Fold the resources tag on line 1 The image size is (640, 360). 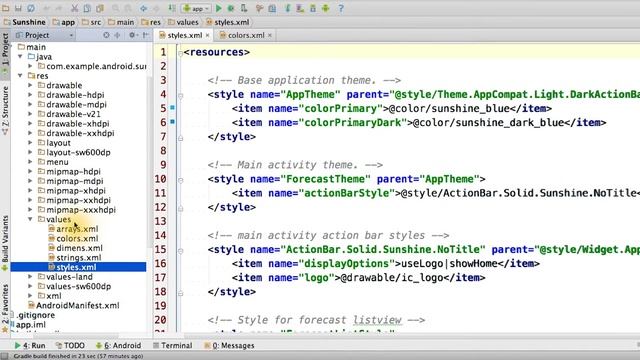180,53
